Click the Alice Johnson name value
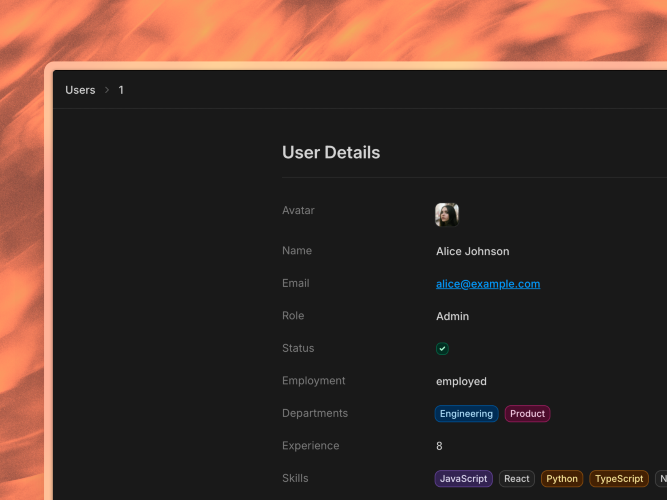The image size is (667, 500). pyautogui.click(x=472, y=251)
